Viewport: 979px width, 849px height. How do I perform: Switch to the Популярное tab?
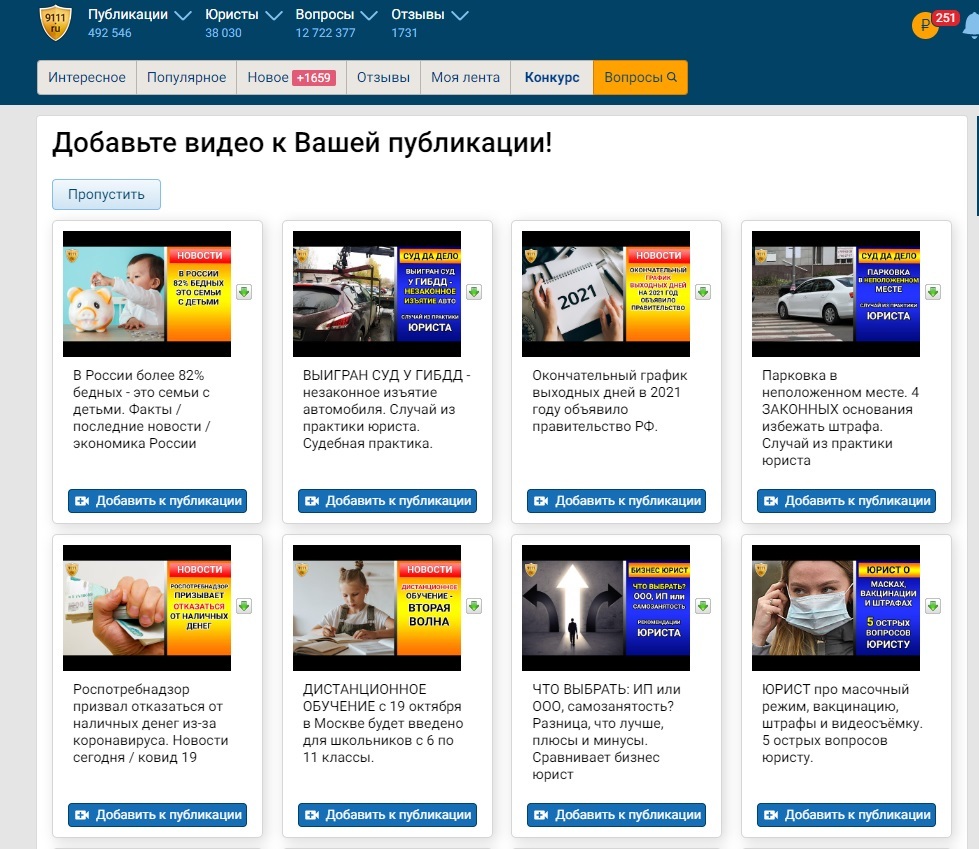coord(186,78)
